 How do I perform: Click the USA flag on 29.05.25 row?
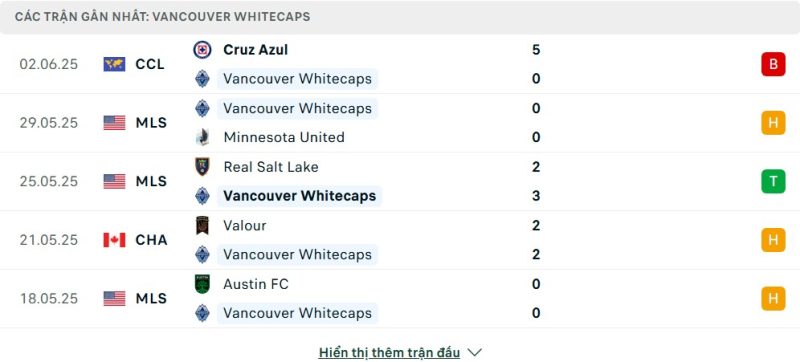click(114, 123)
